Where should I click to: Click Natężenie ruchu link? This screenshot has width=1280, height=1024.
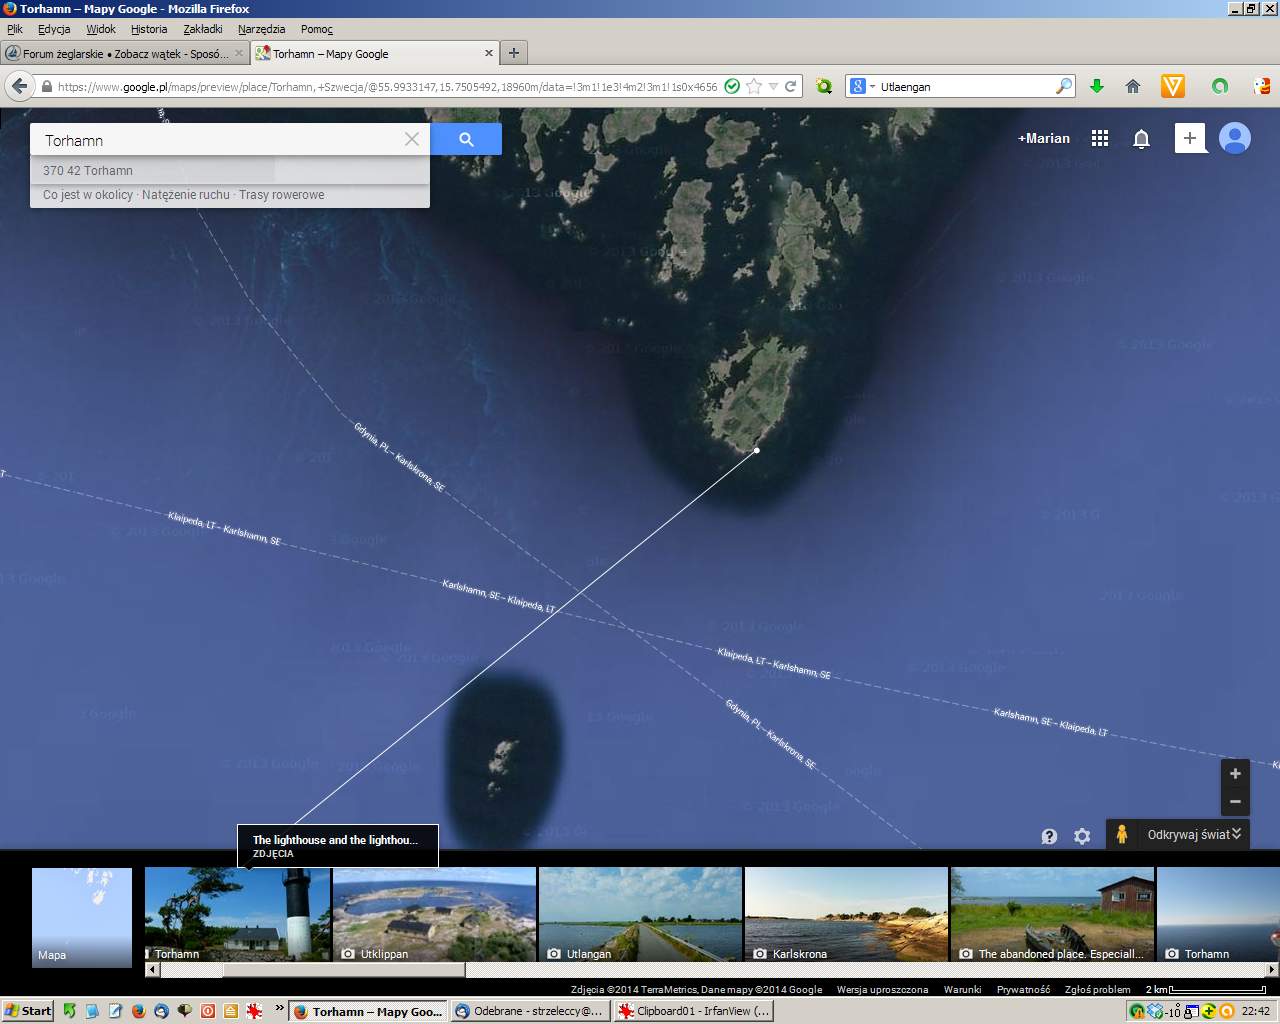pyautogui.click(x=186, y=195)
